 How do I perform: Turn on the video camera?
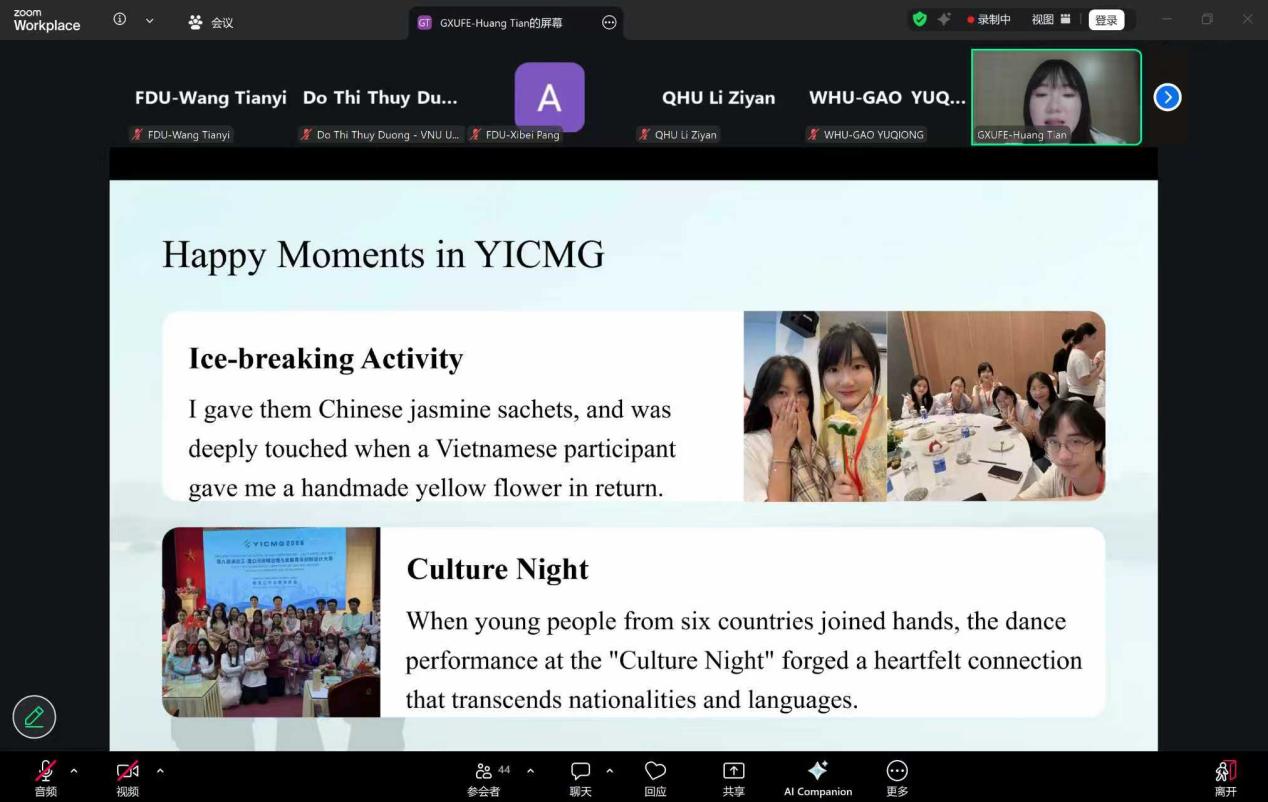pos(127,777)
